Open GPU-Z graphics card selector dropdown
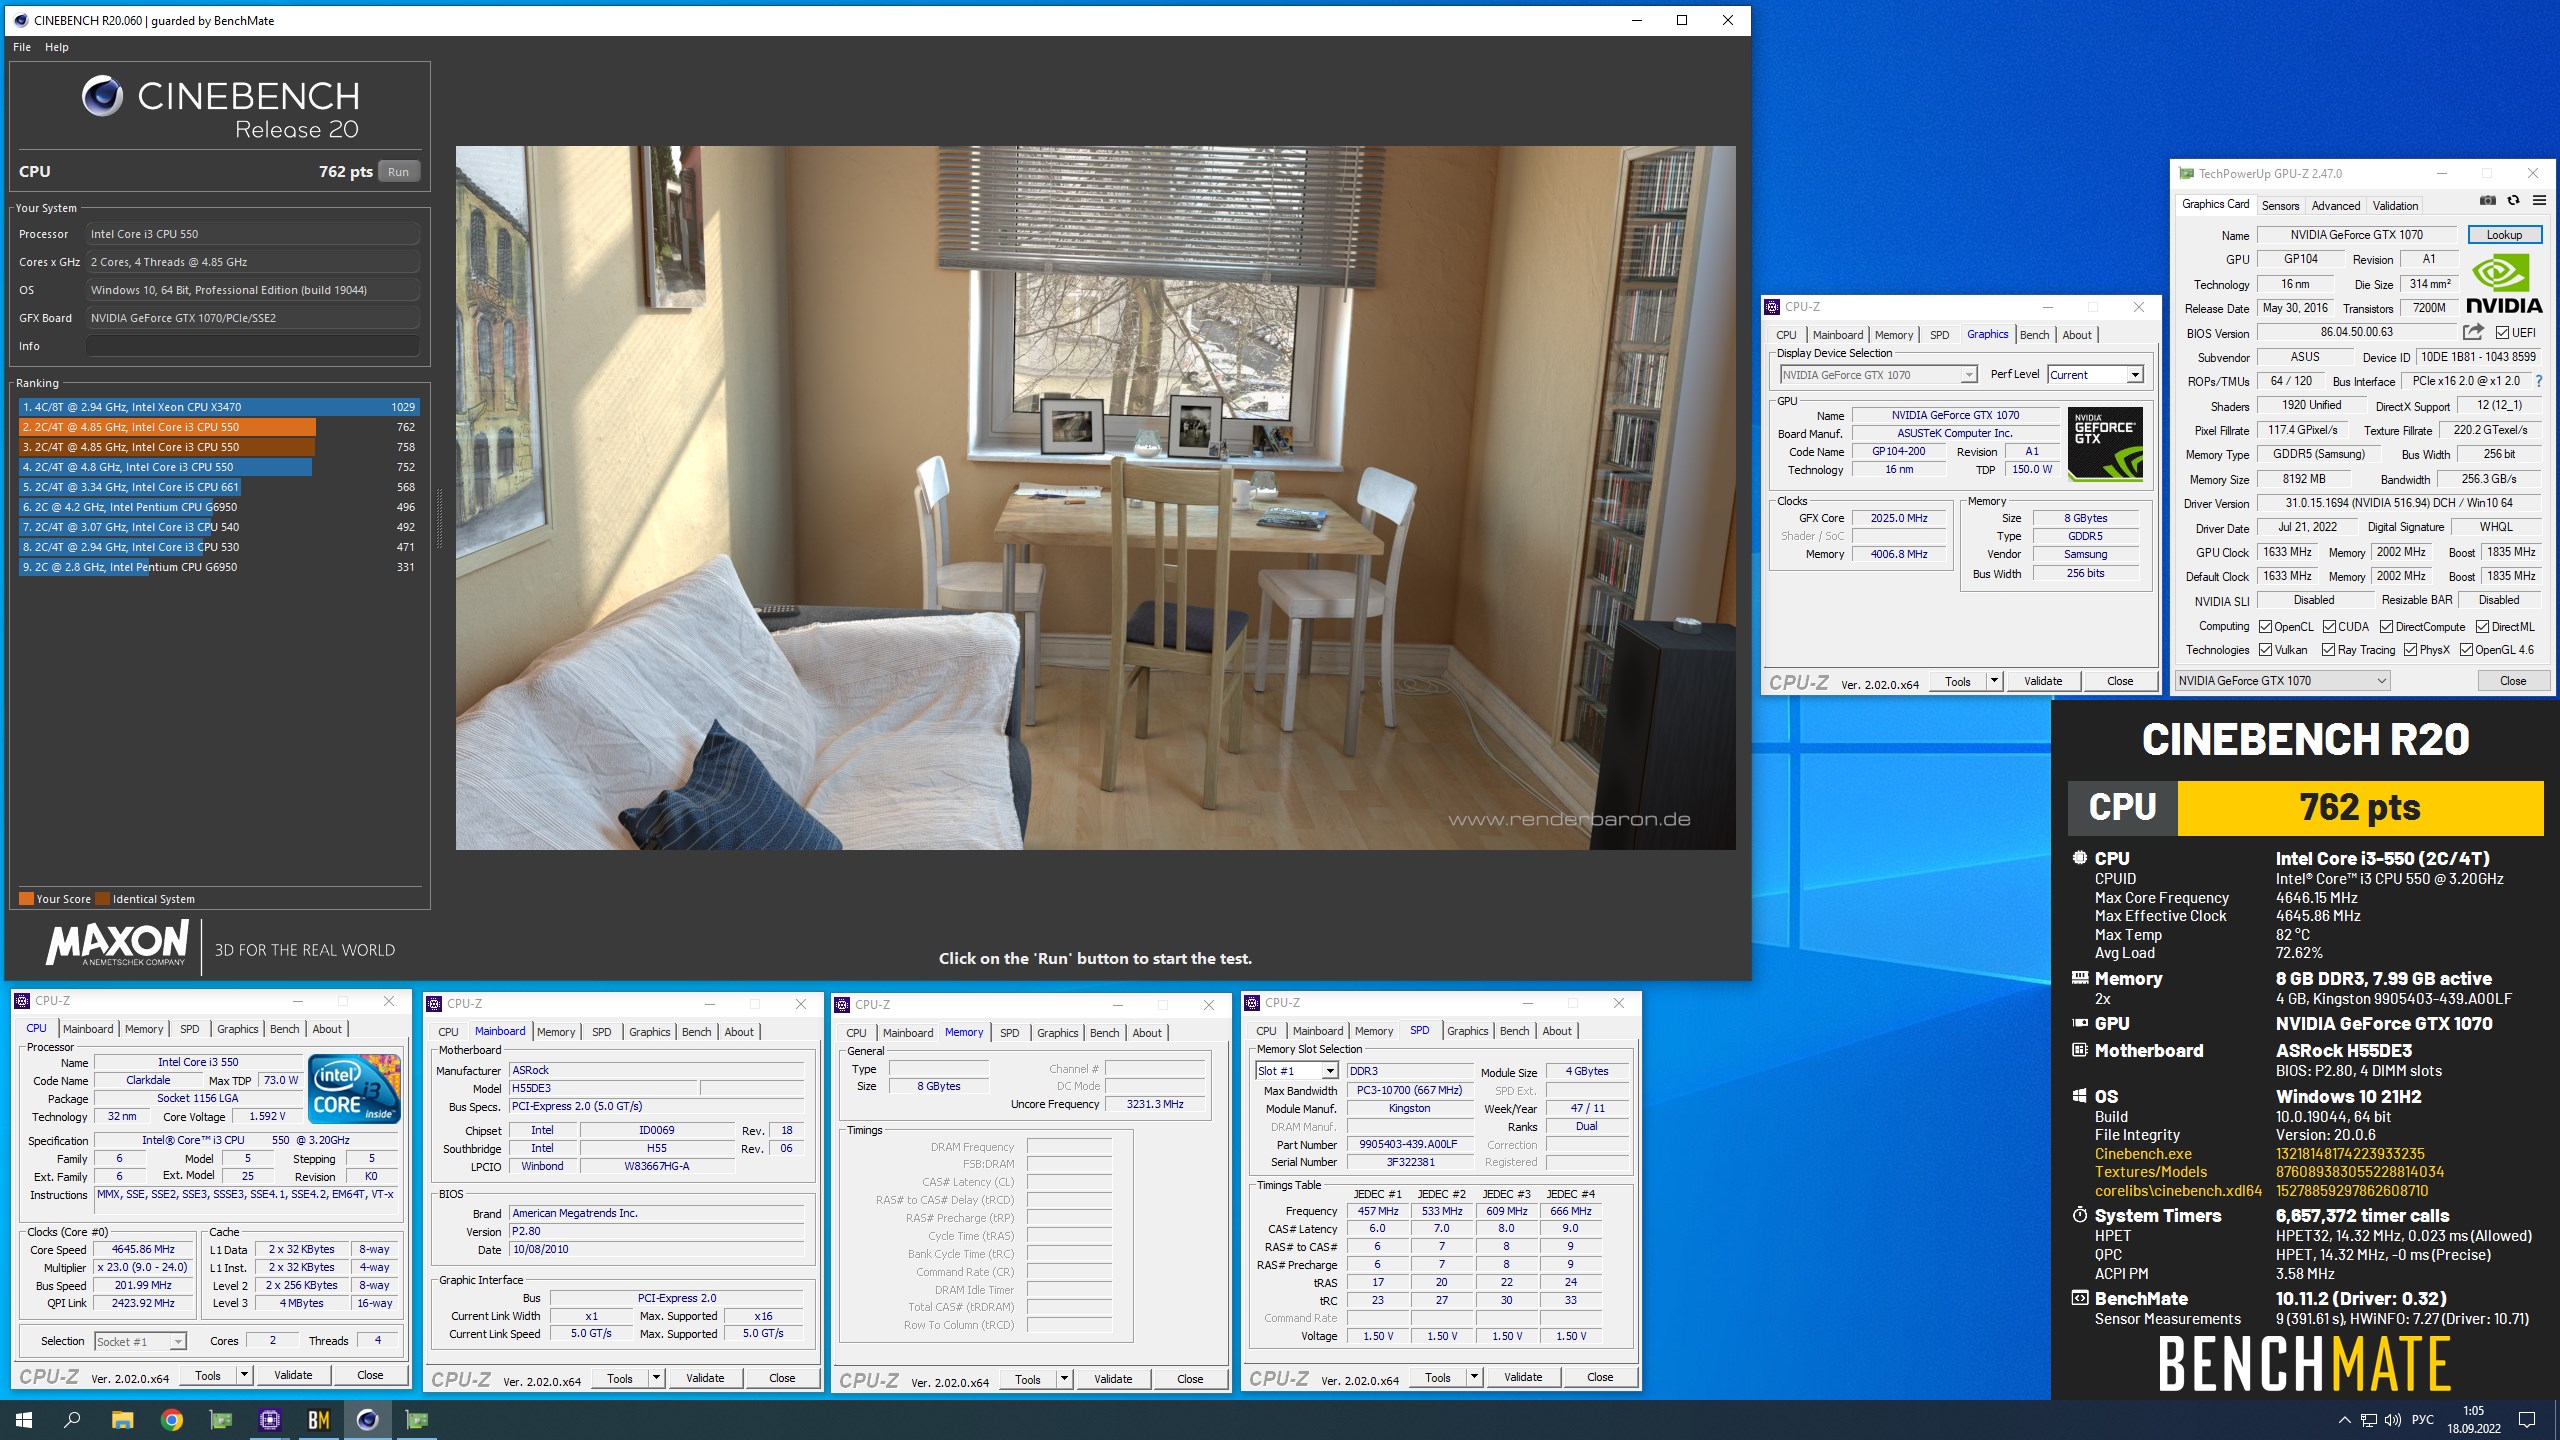 pyautogui.click(x=2282, y=681)
